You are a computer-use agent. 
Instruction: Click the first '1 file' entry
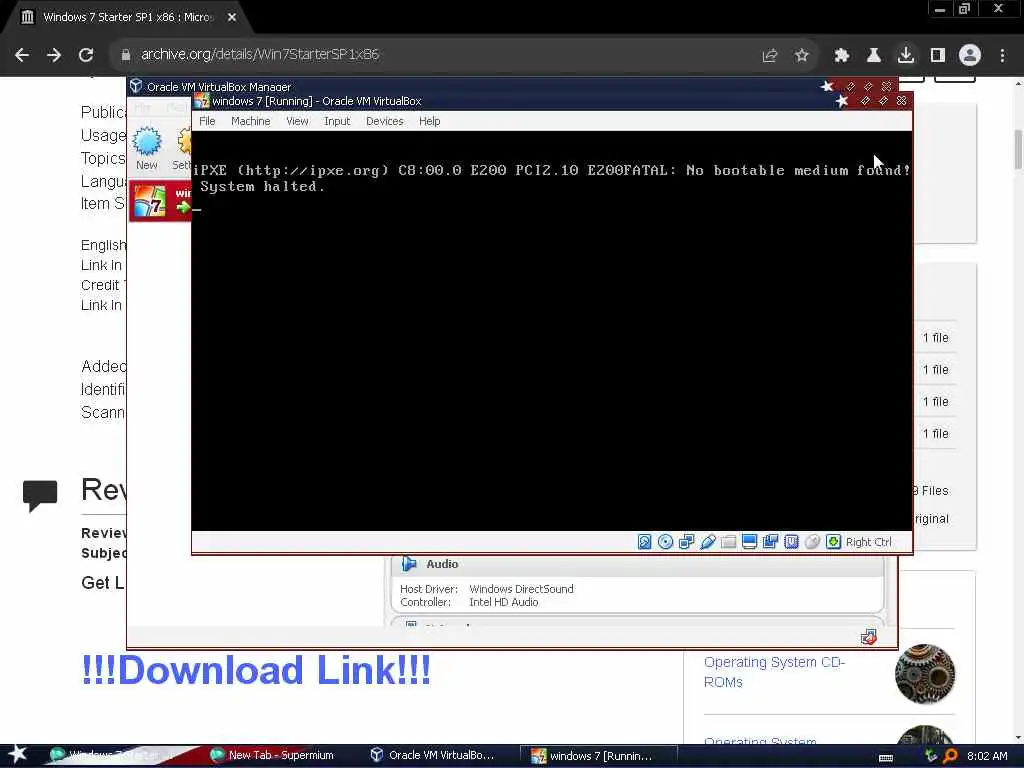click(x=935, y=338)
